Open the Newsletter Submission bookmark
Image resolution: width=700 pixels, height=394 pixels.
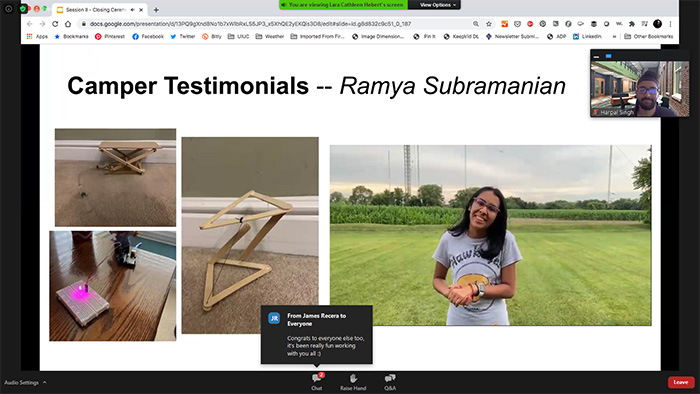pyautogui.click(x=512, y=37)
